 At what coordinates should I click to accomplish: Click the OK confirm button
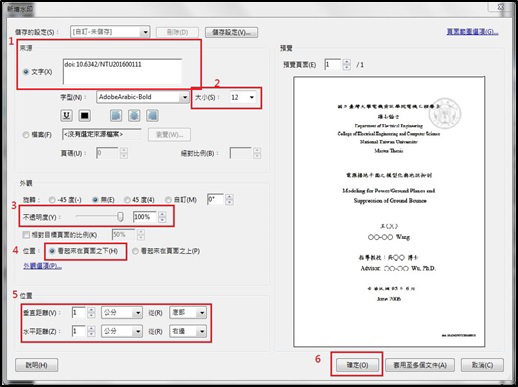[357, 365]
